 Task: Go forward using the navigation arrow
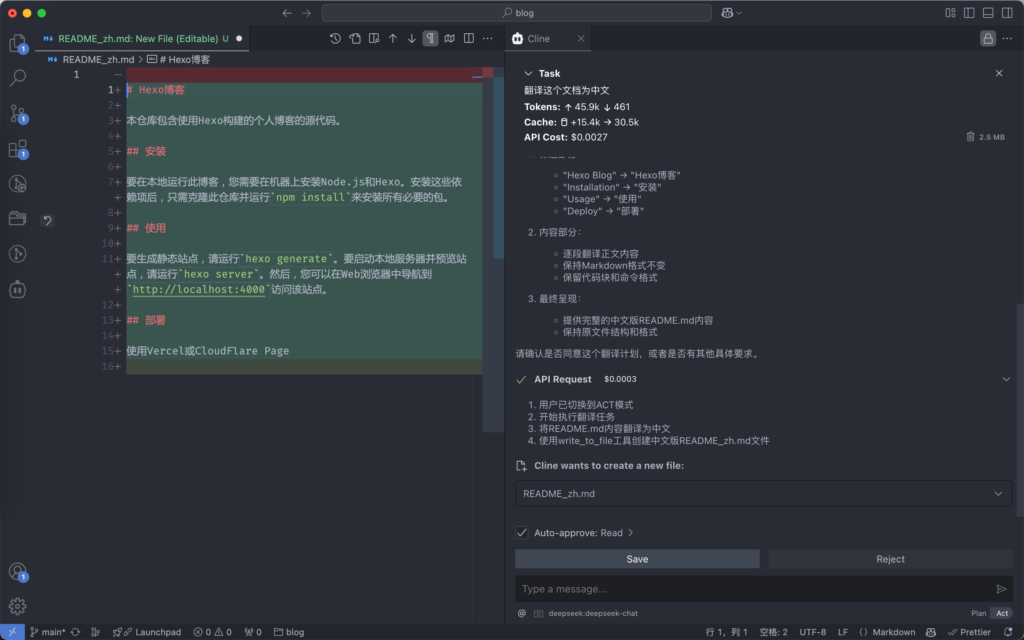pyautogui.click(x=306, y=13)
